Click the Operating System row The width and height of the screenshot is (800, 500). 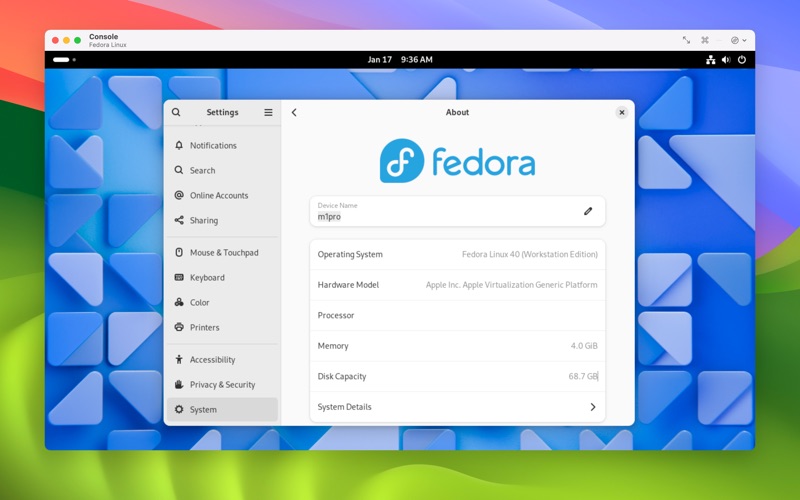(458, 254)
